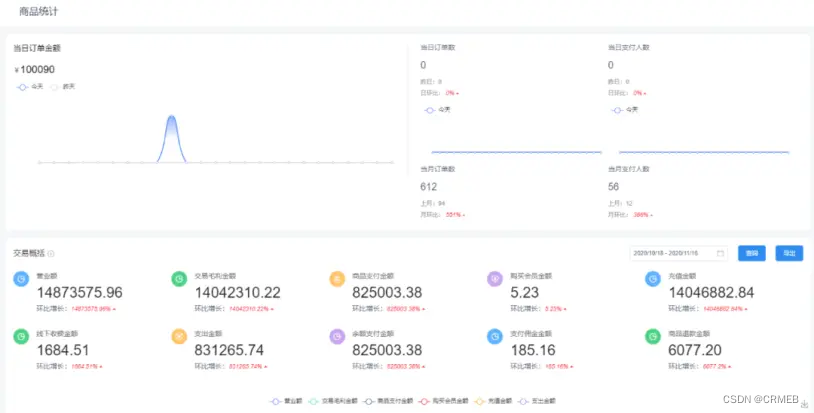Click the 交易毛利金额 value 14042310.22
814x413 pixels.
pyautogui.click(x=237, y=293)
